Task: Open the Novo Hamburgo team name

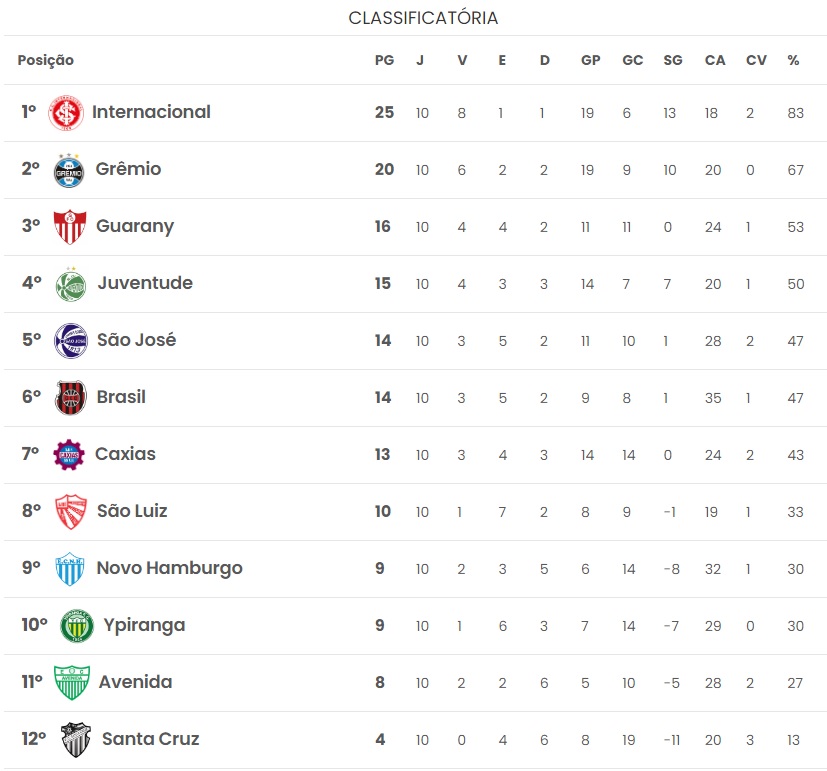Action: [x=169, y=568]
